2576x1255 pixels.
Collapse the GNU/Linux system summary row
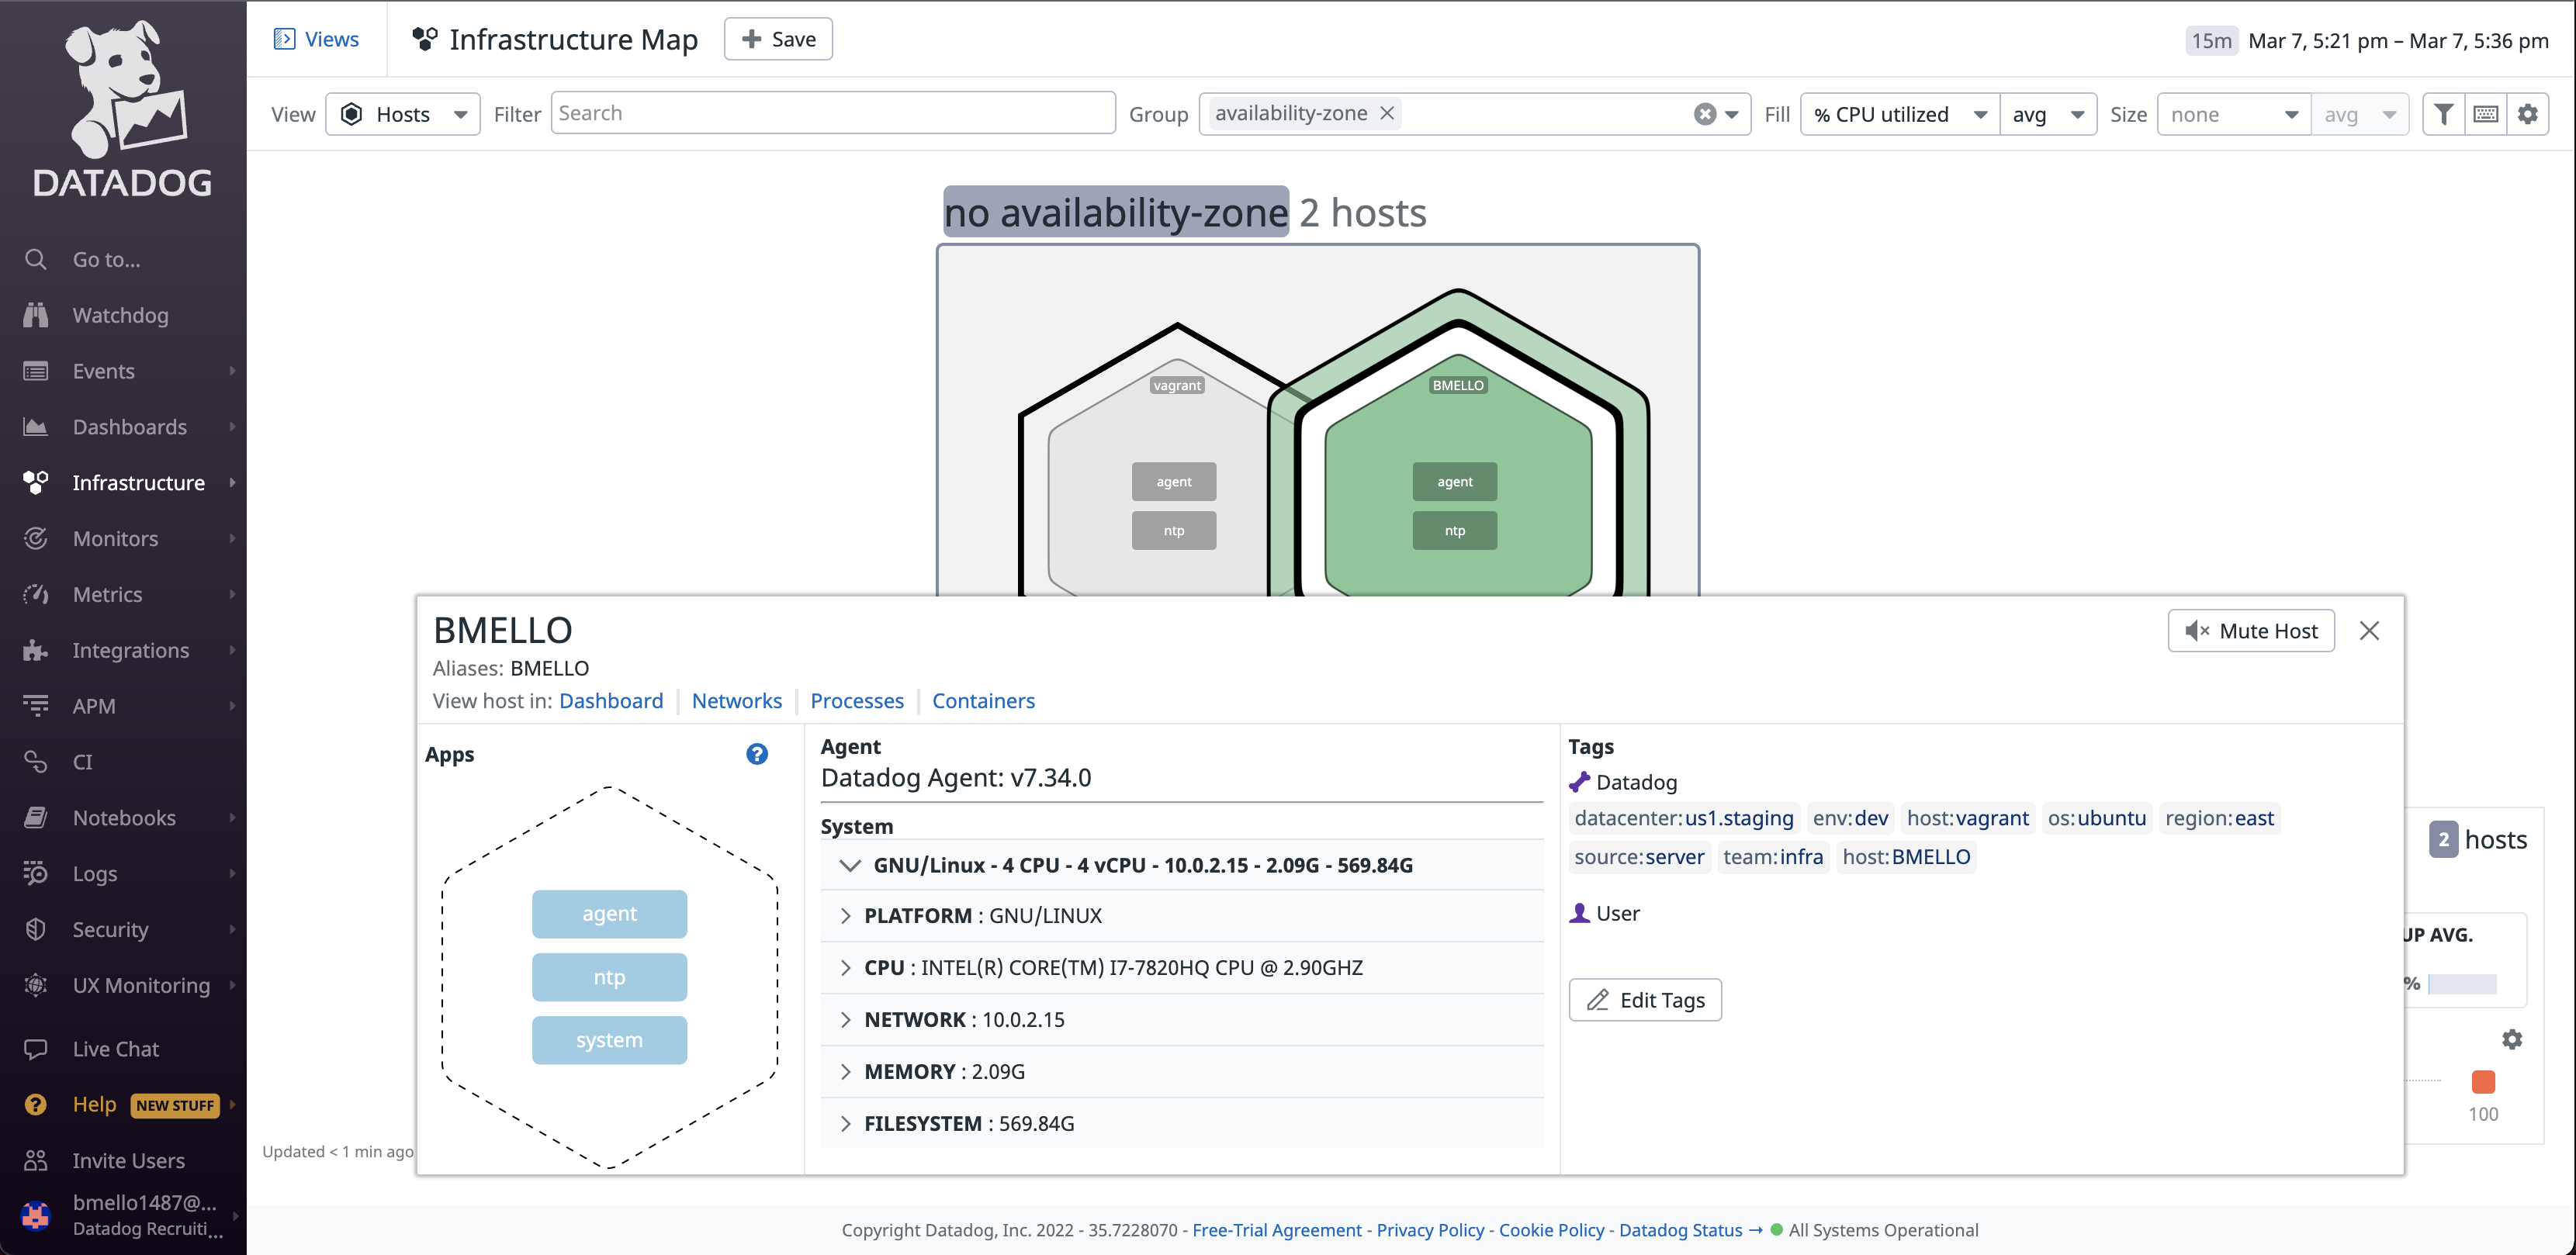[1182, 865]
